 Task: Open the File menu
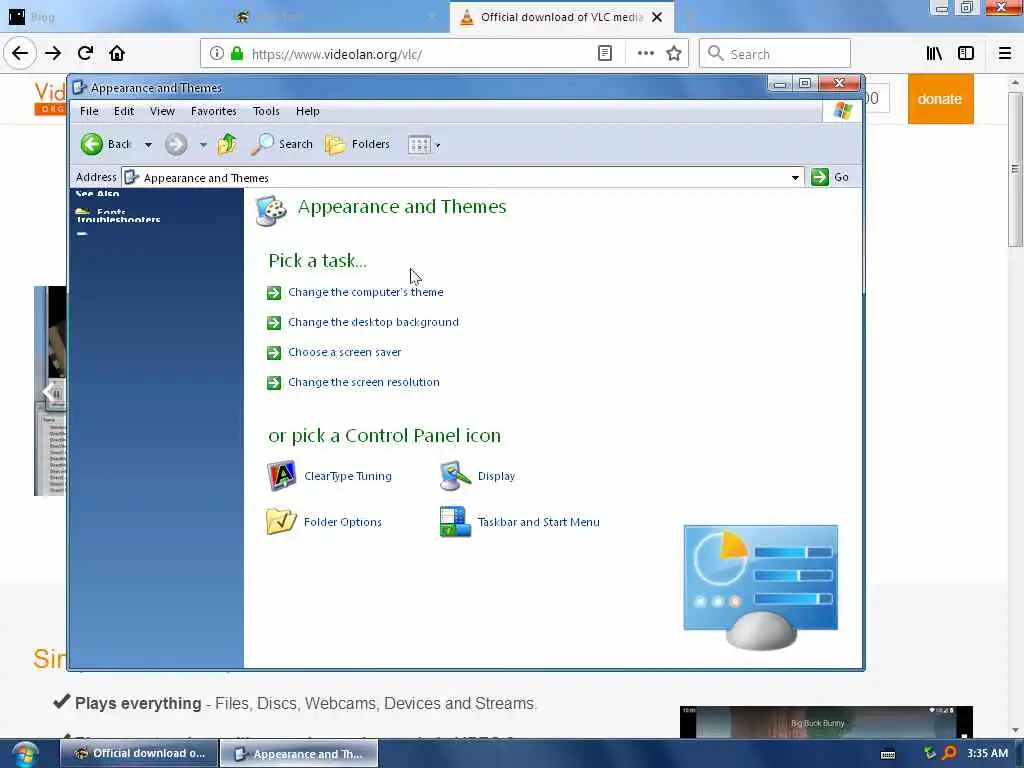tap(89, 111)
